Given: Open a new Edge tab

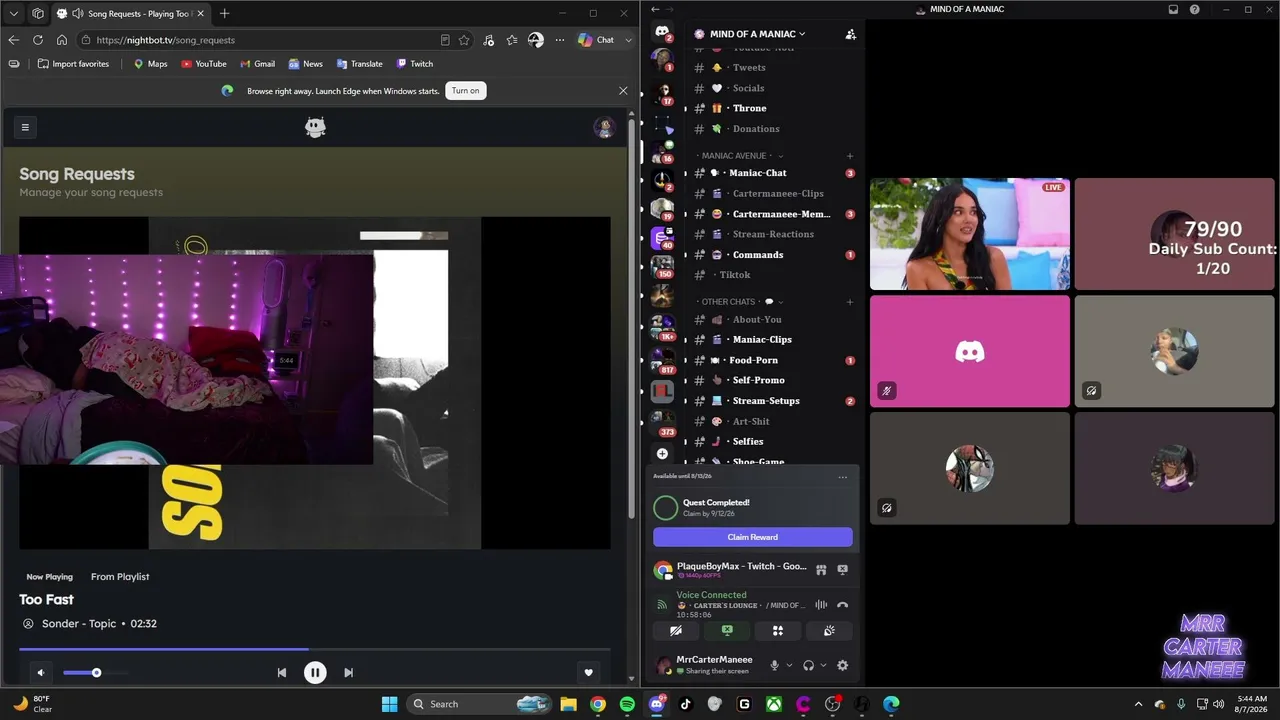Looking at the screenshot, I should 224,13.
